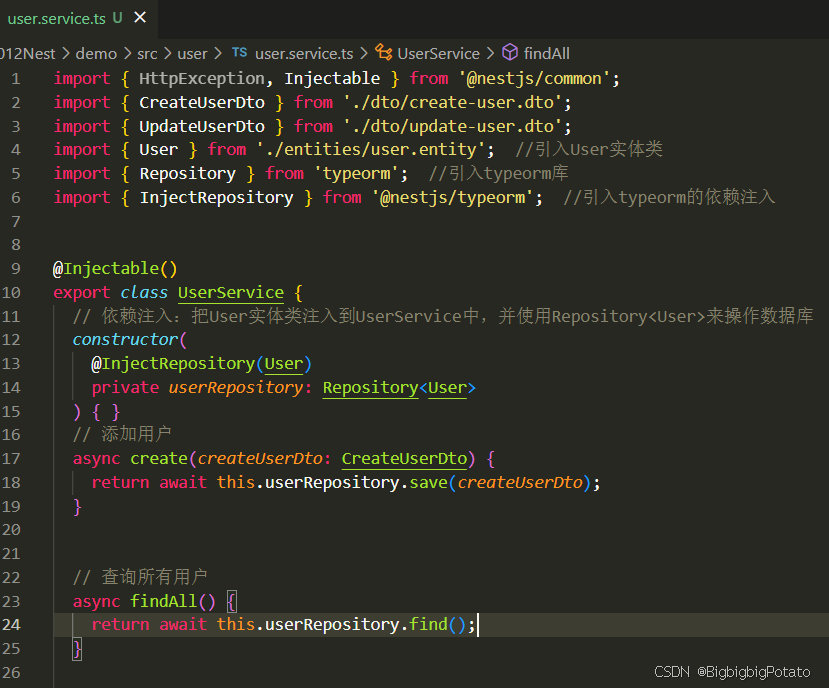Select the user.service.ts editor tab
The height and width of the screenshot is (688, 829).
(x=78, y=19)
